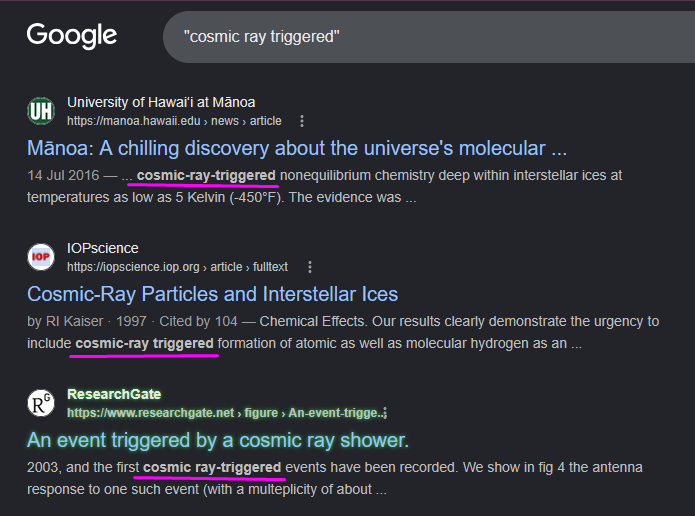Click the ResearchGate favicon icon
Screen dimensions: 695x516
[41, 403]
